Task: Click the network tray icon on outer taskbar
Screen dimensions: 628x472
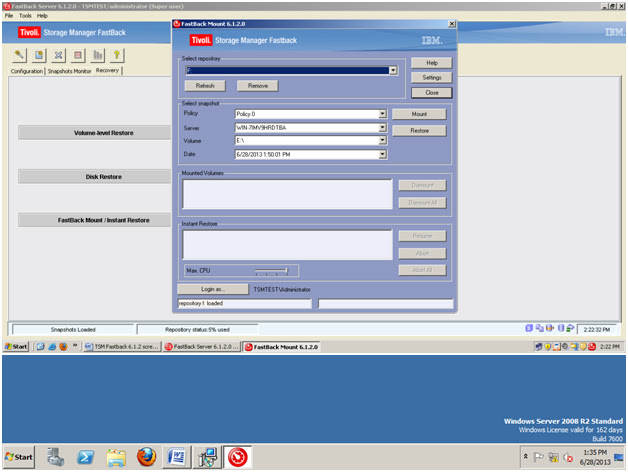Action: [554, 457]
